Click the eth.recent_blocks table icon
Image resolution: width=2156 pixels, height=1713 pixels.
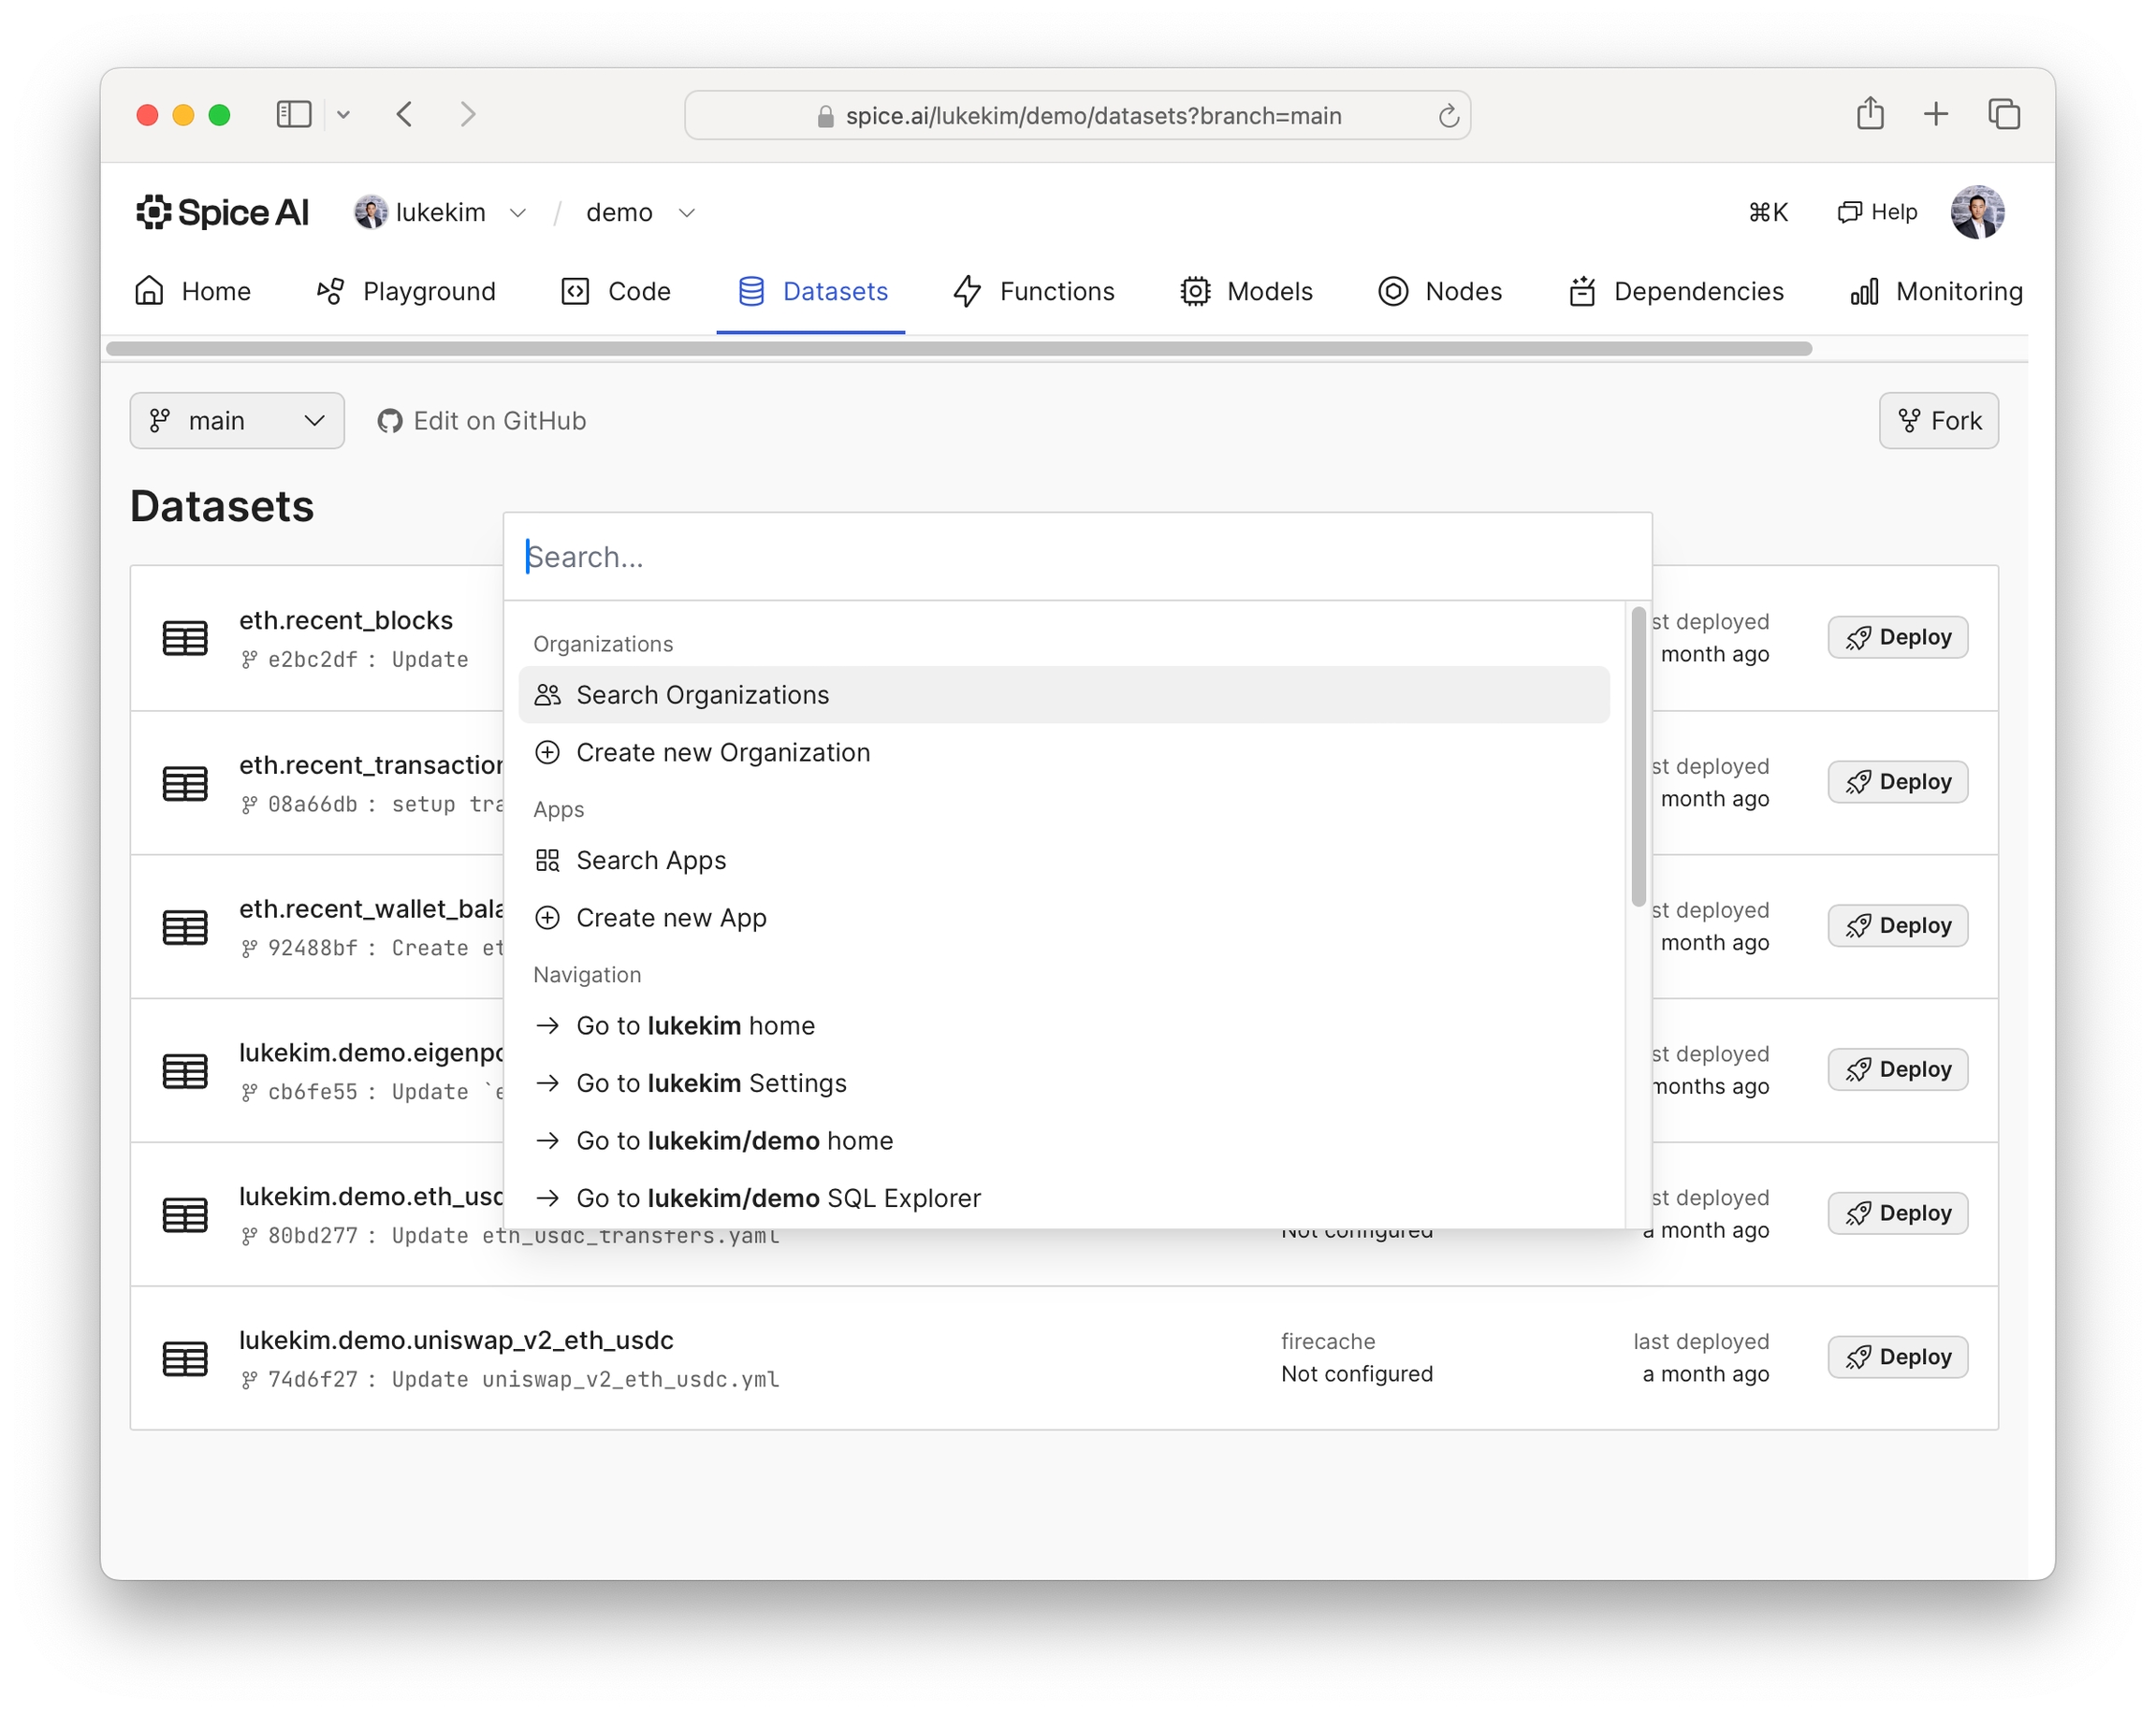click(x=185, y=638)
